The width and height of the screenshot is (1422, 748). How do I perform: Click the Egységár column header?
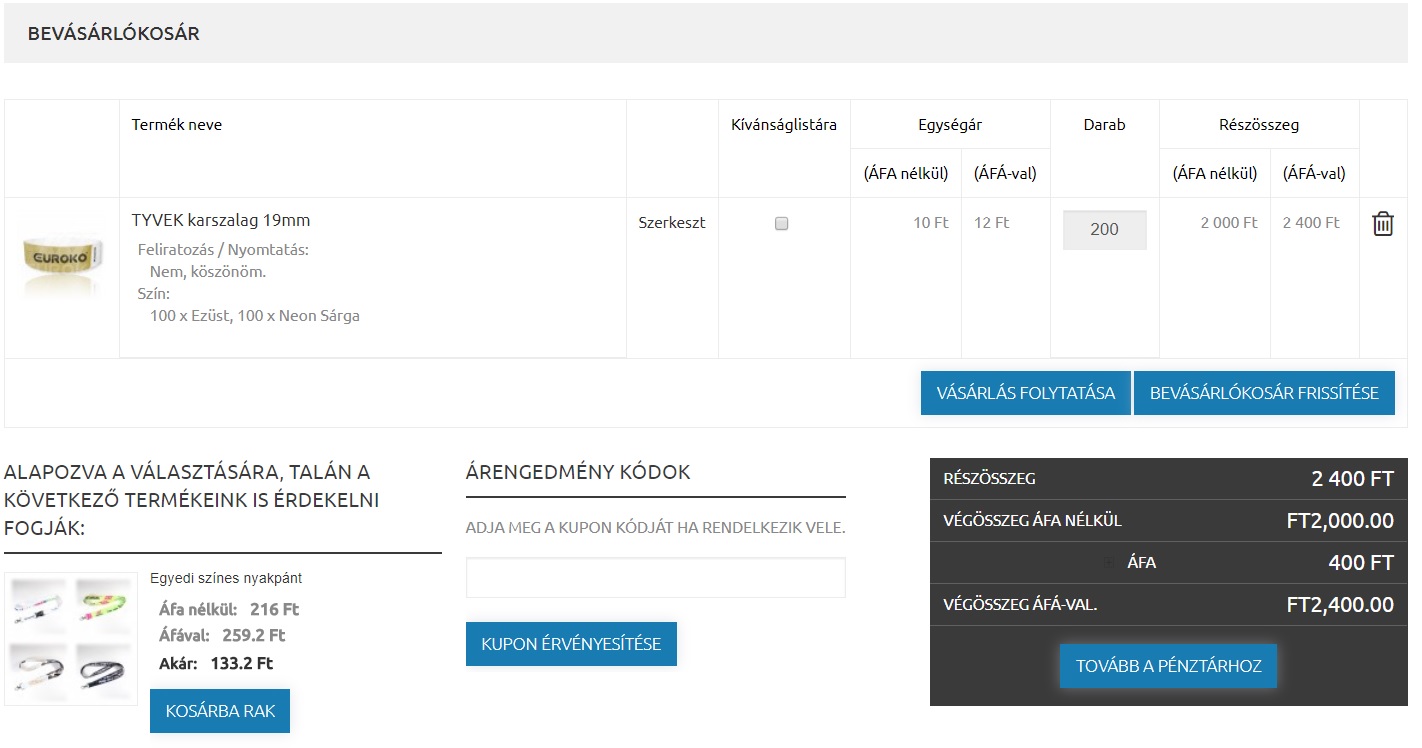(x=950, y=124)
